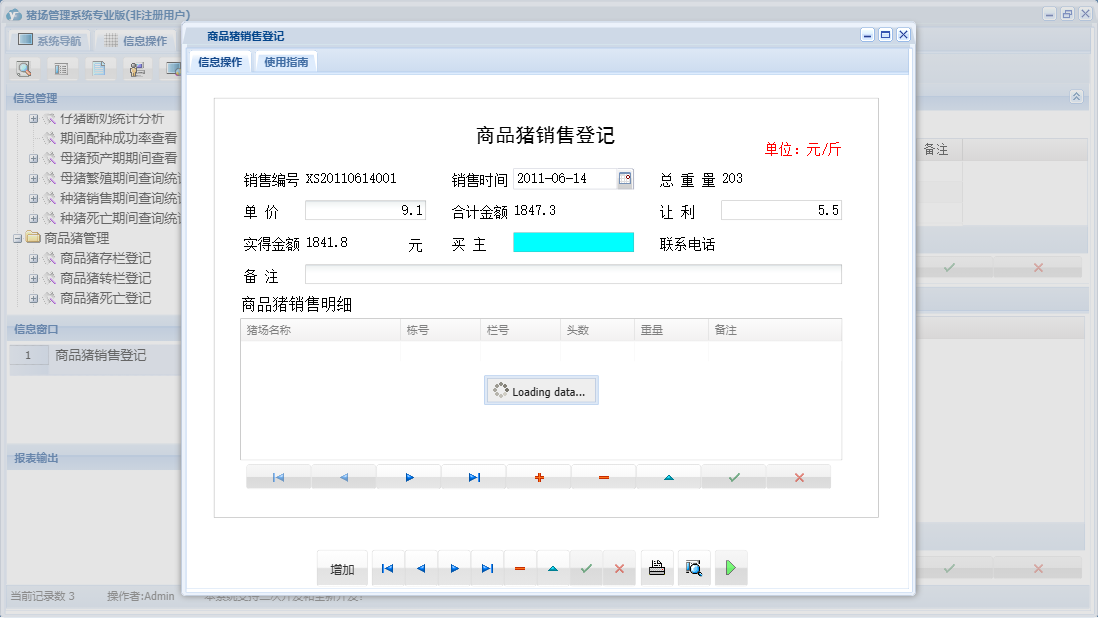Open the print function for the sale record

(657, 567)
